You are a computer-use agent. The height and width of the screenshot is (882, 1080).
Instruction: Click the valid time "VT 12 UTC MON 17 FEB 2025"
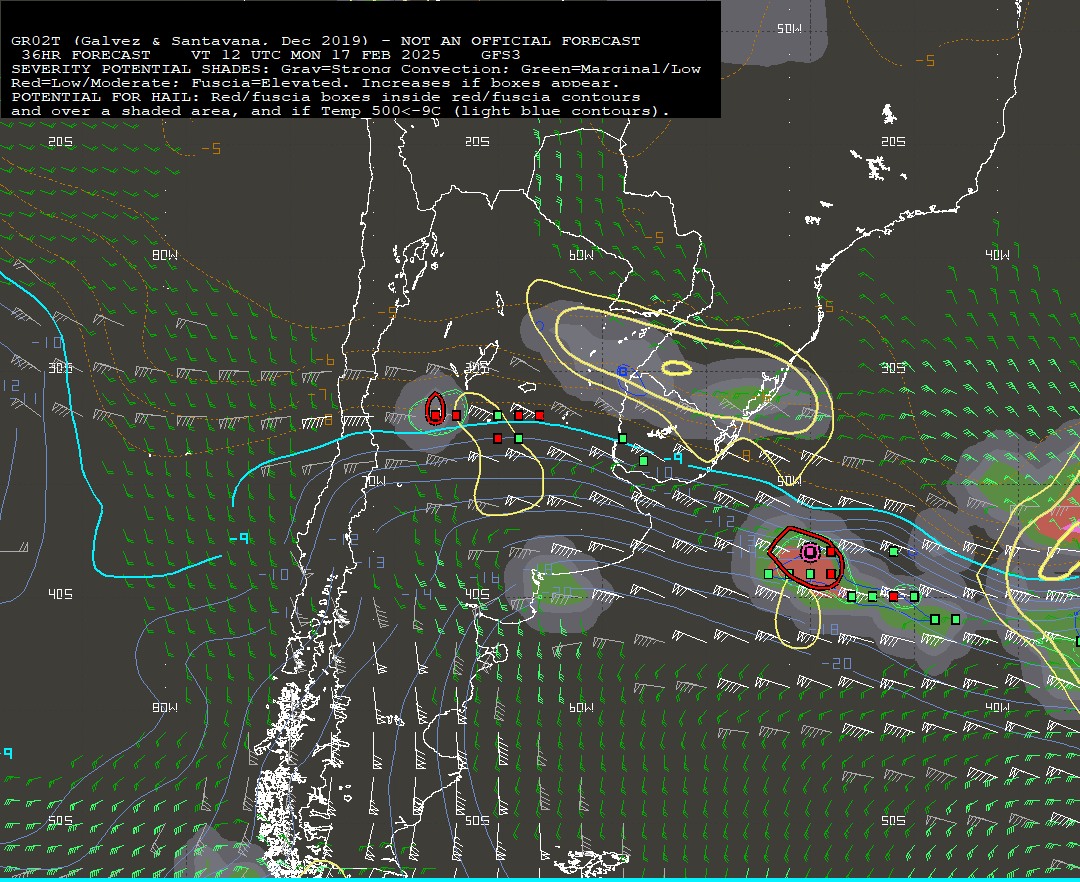tap(315, 54)
